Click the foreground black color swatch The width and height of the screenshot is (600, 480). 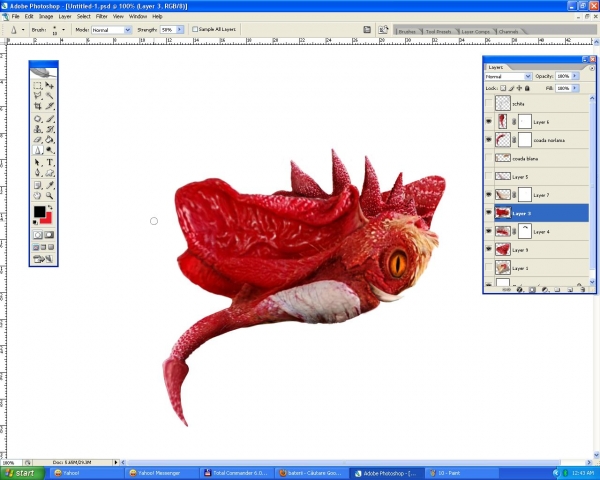pos(39,212)
